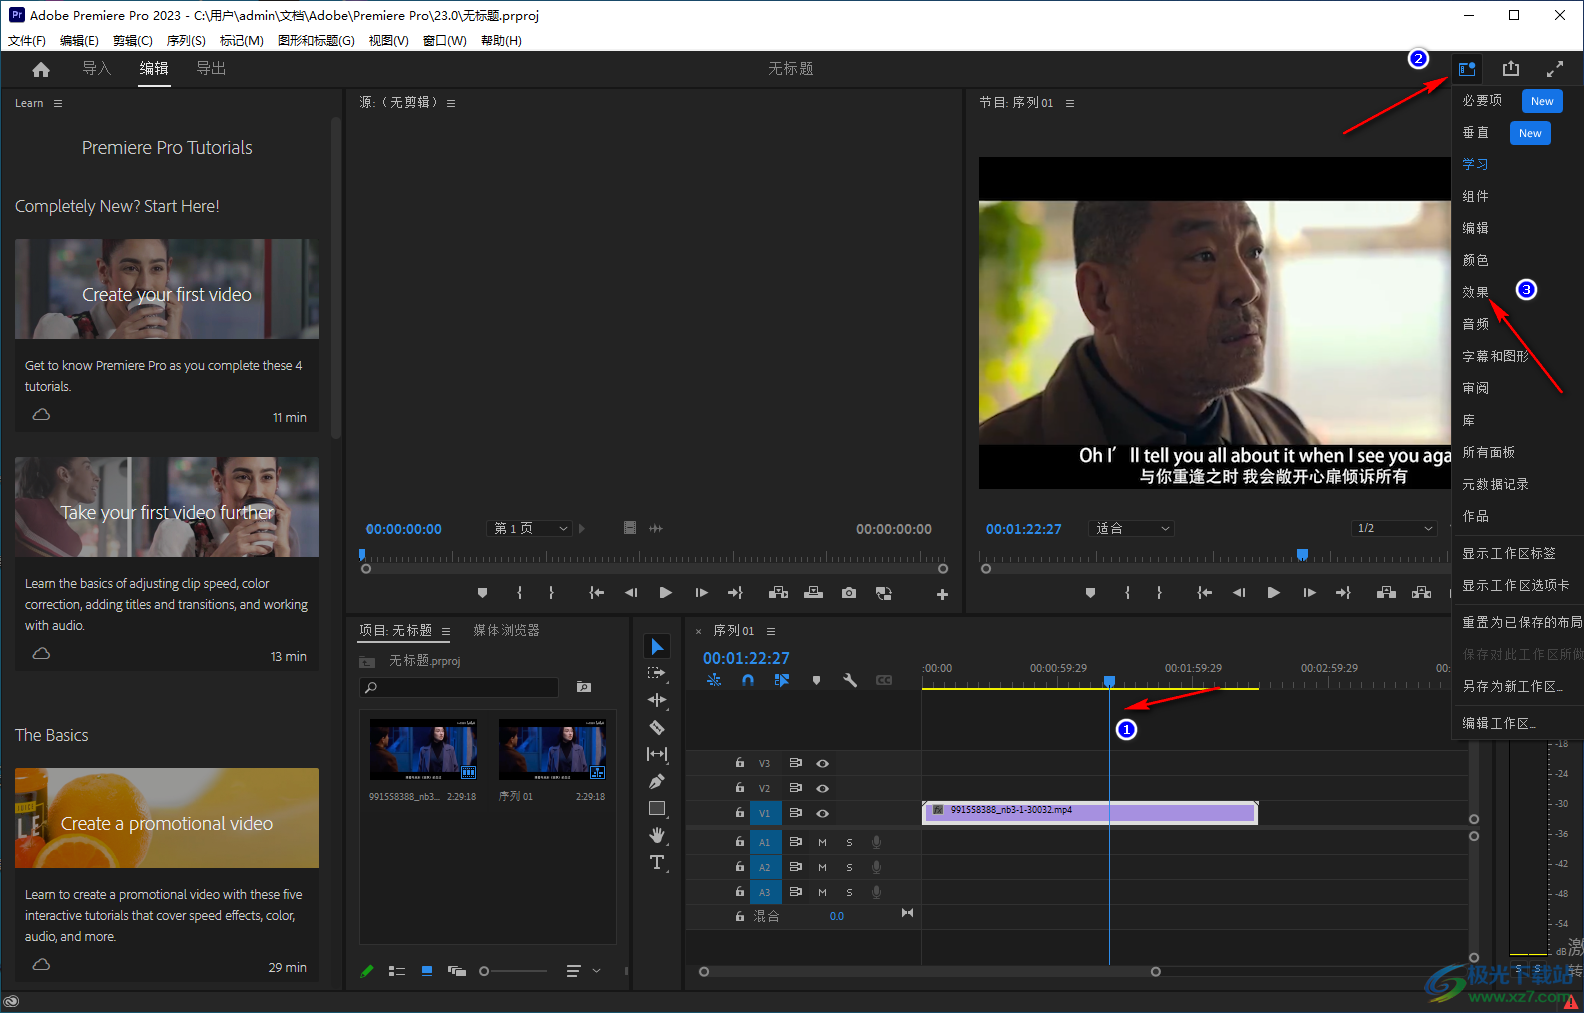Select the Slip tool
This screenshot has height=1013, width=1584.
click(657, 754)
